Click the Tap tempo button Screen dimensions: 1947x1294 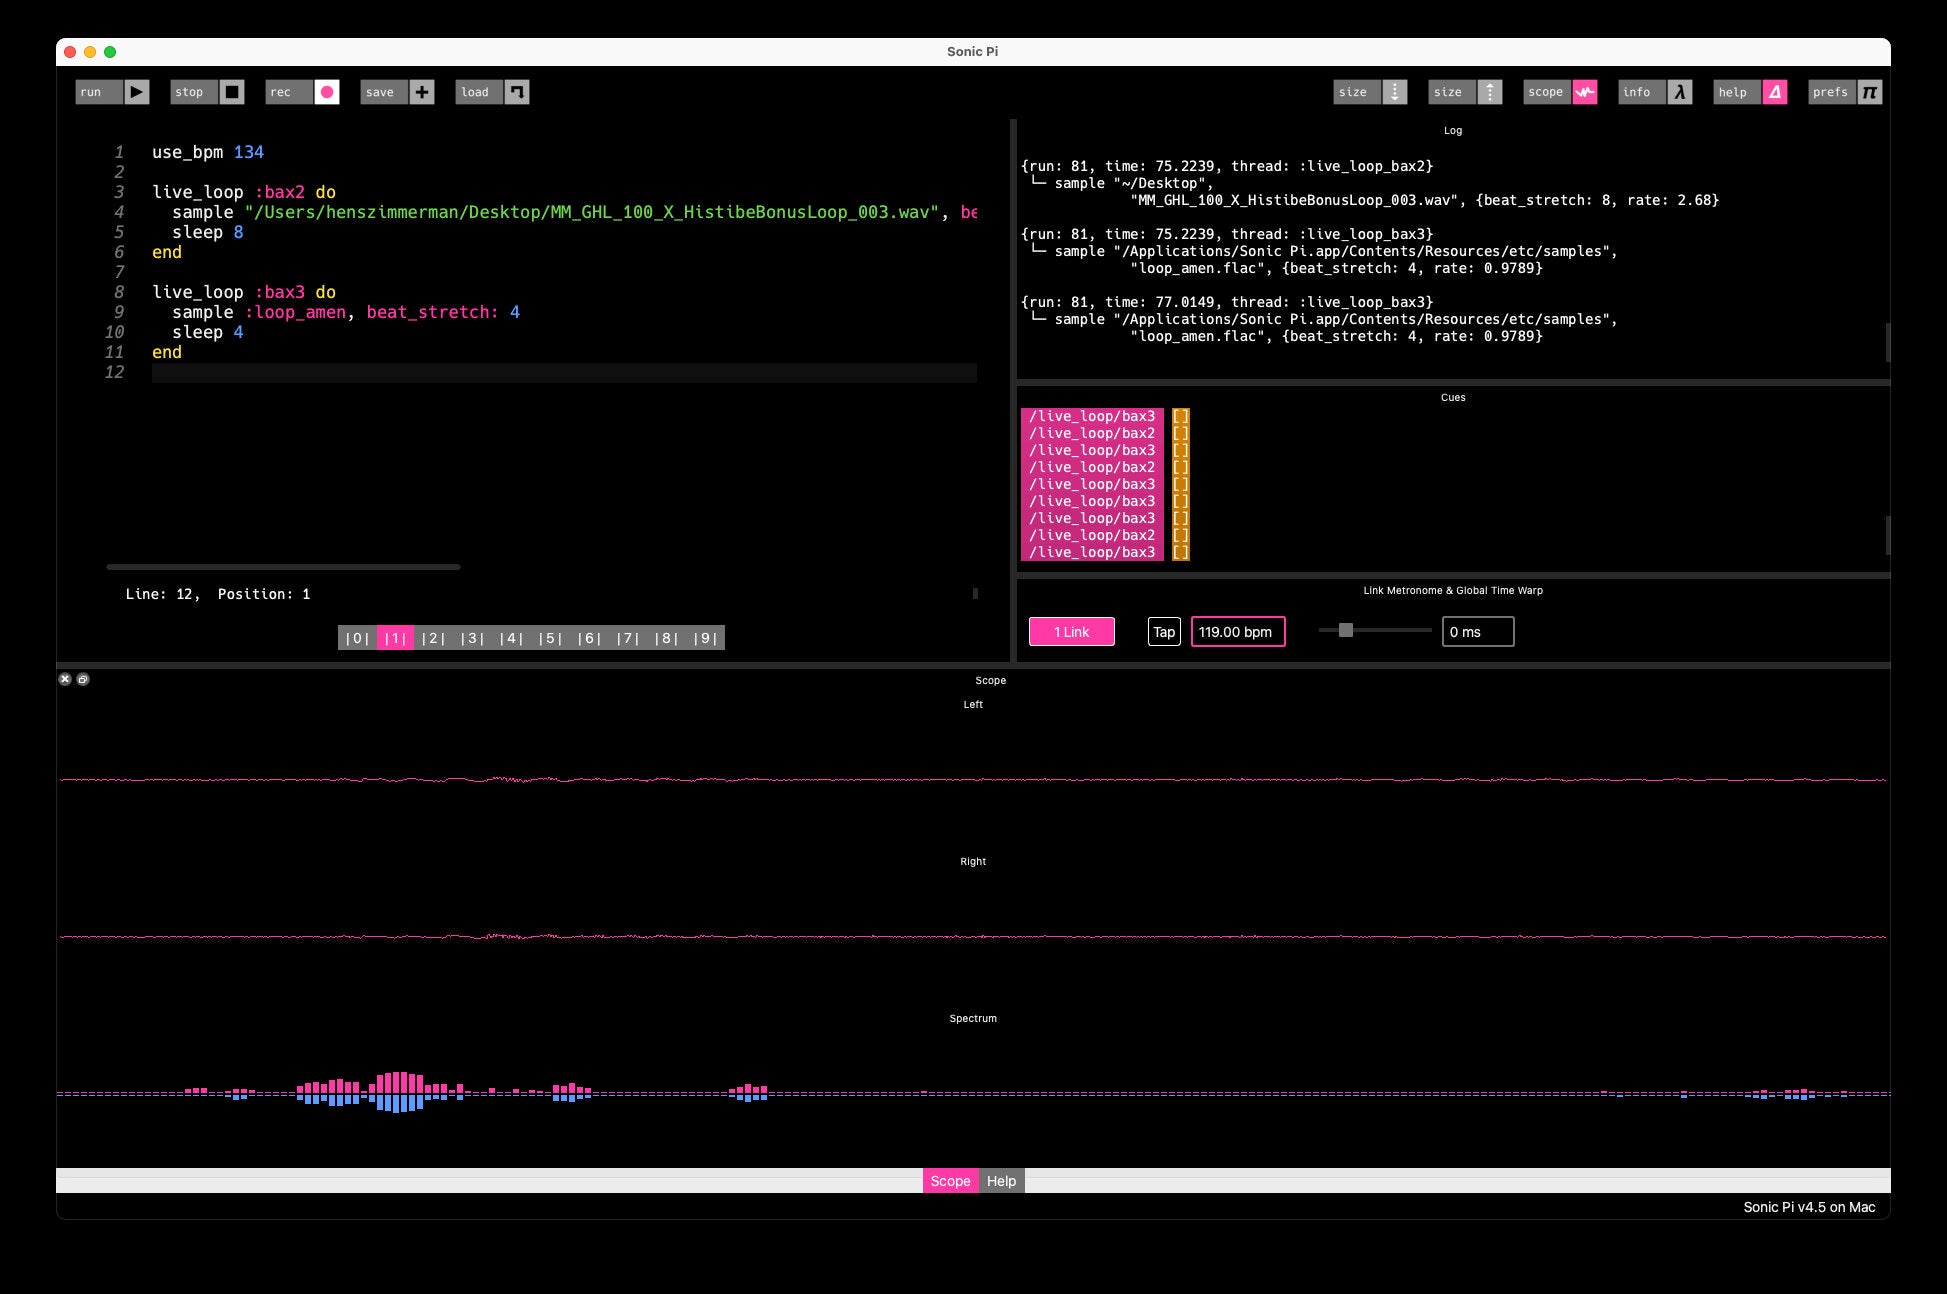(1164, 632)
